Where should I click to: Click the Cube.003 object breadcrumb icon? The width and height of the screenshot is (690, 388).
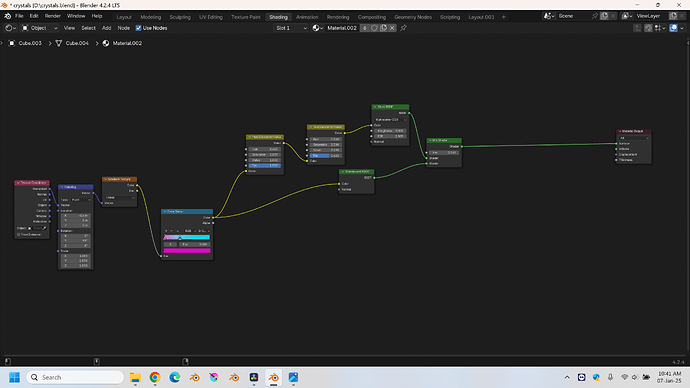coord(12,43)
